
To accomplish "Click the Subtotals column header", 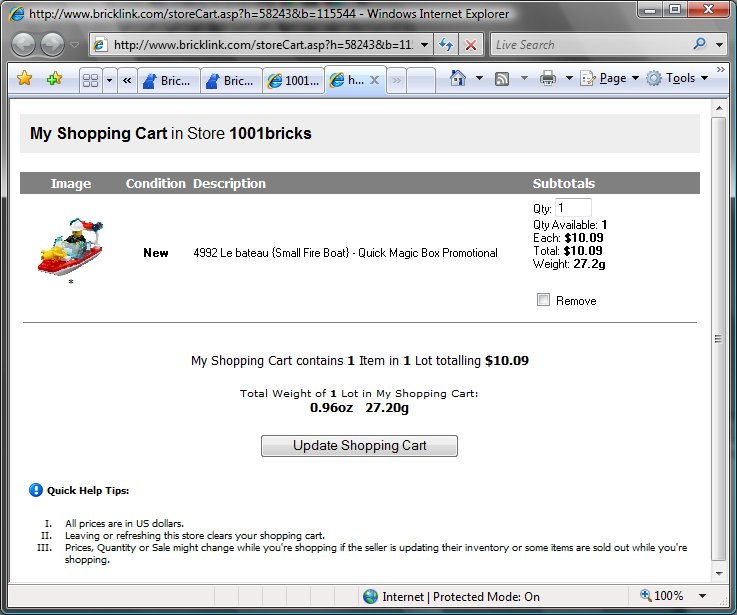I will (564, 183).
